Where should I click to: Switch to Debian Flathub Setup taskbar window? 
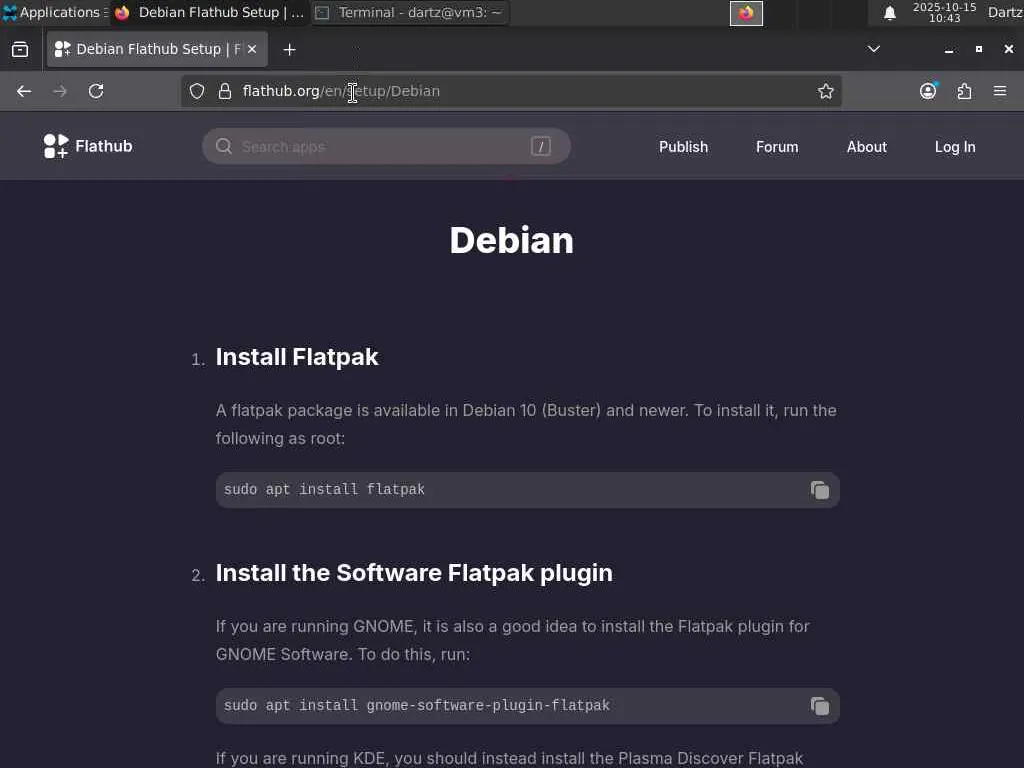209,12
